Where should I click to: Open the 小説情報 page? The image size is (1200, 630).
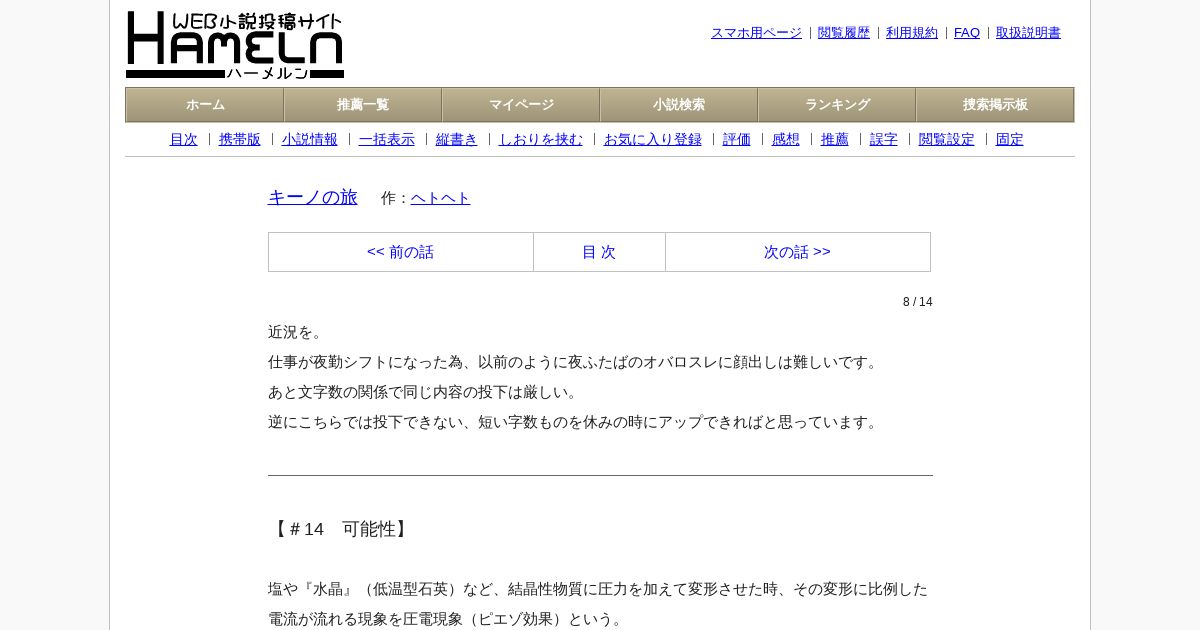coord(310,140)
